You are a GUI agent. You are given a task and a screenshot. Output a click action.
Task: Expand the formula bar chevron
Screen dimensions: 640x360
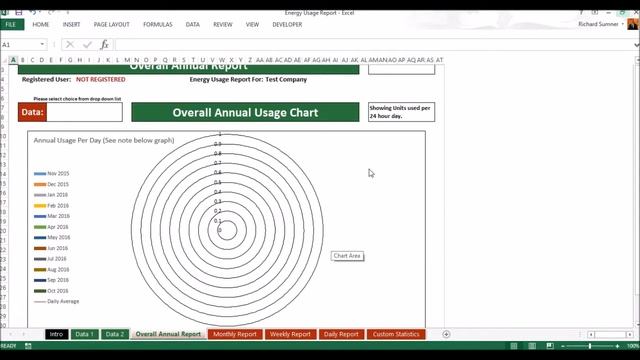(x=636, y=45)
